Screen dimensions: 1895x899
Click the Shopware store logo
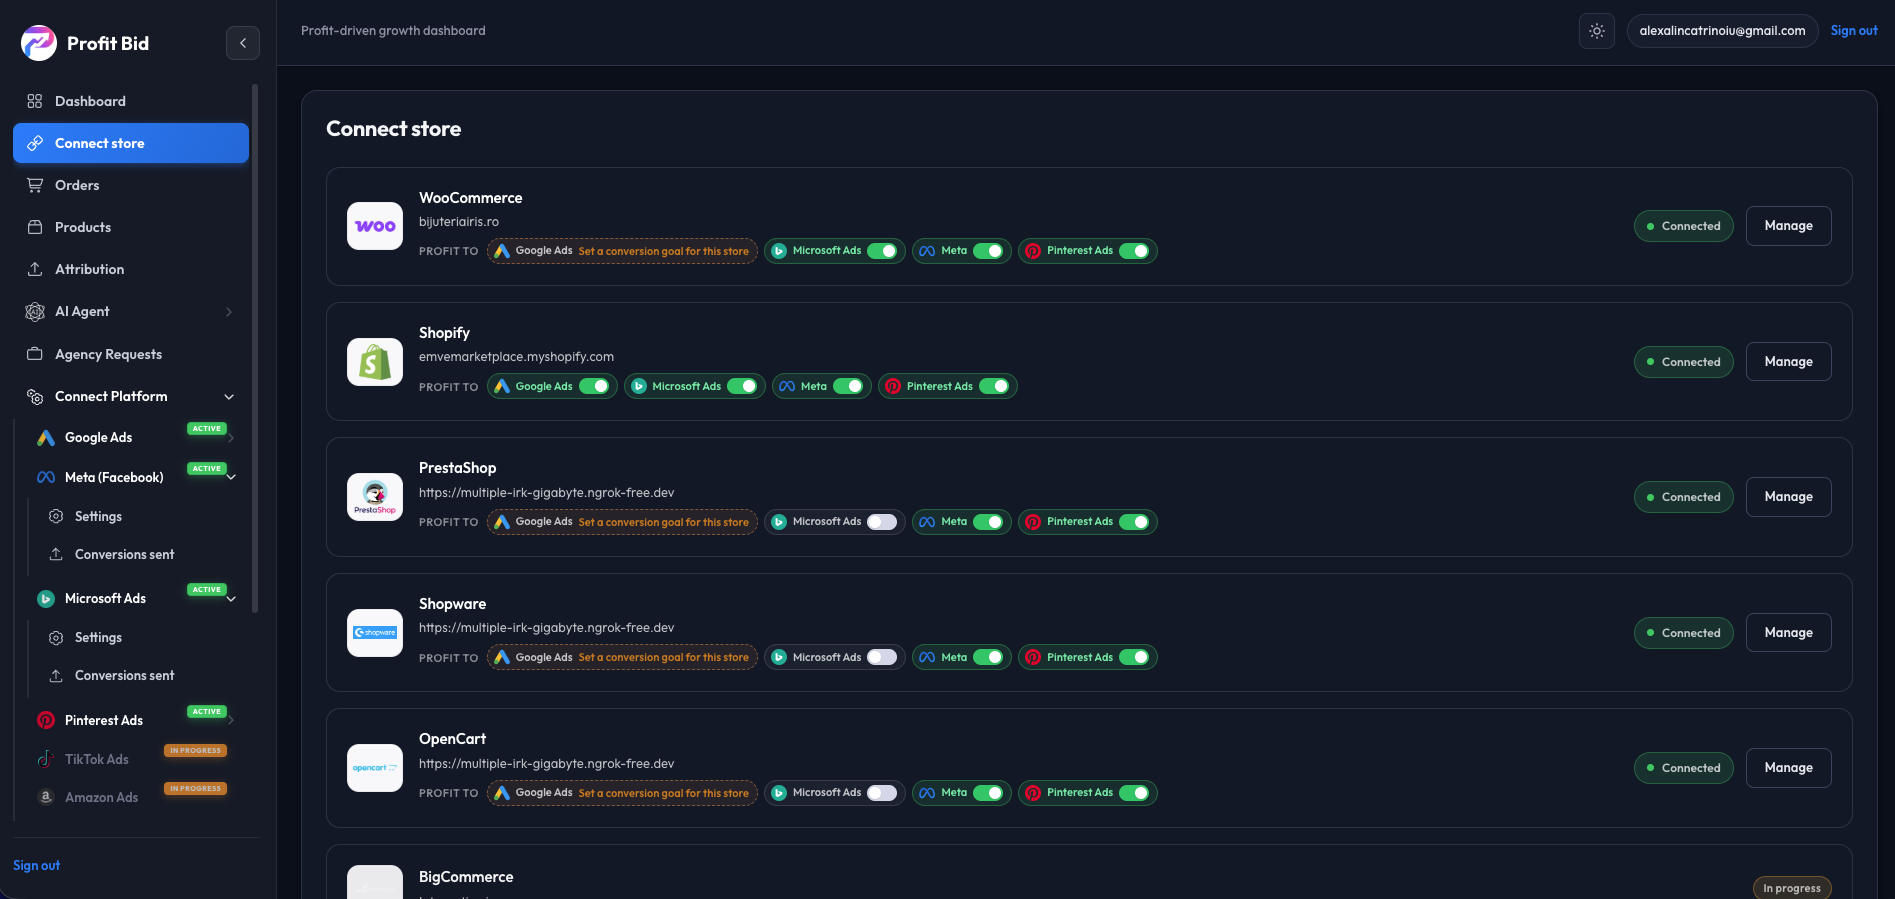pos(375,633)
